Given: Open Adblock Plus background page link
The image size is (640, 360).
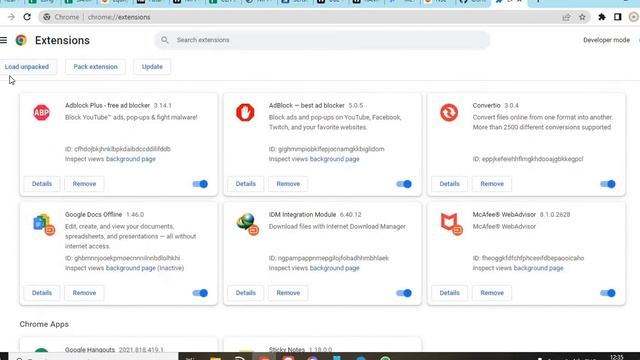Looking at the screenshot, I should pyautogui.click(x=131, y=159).
